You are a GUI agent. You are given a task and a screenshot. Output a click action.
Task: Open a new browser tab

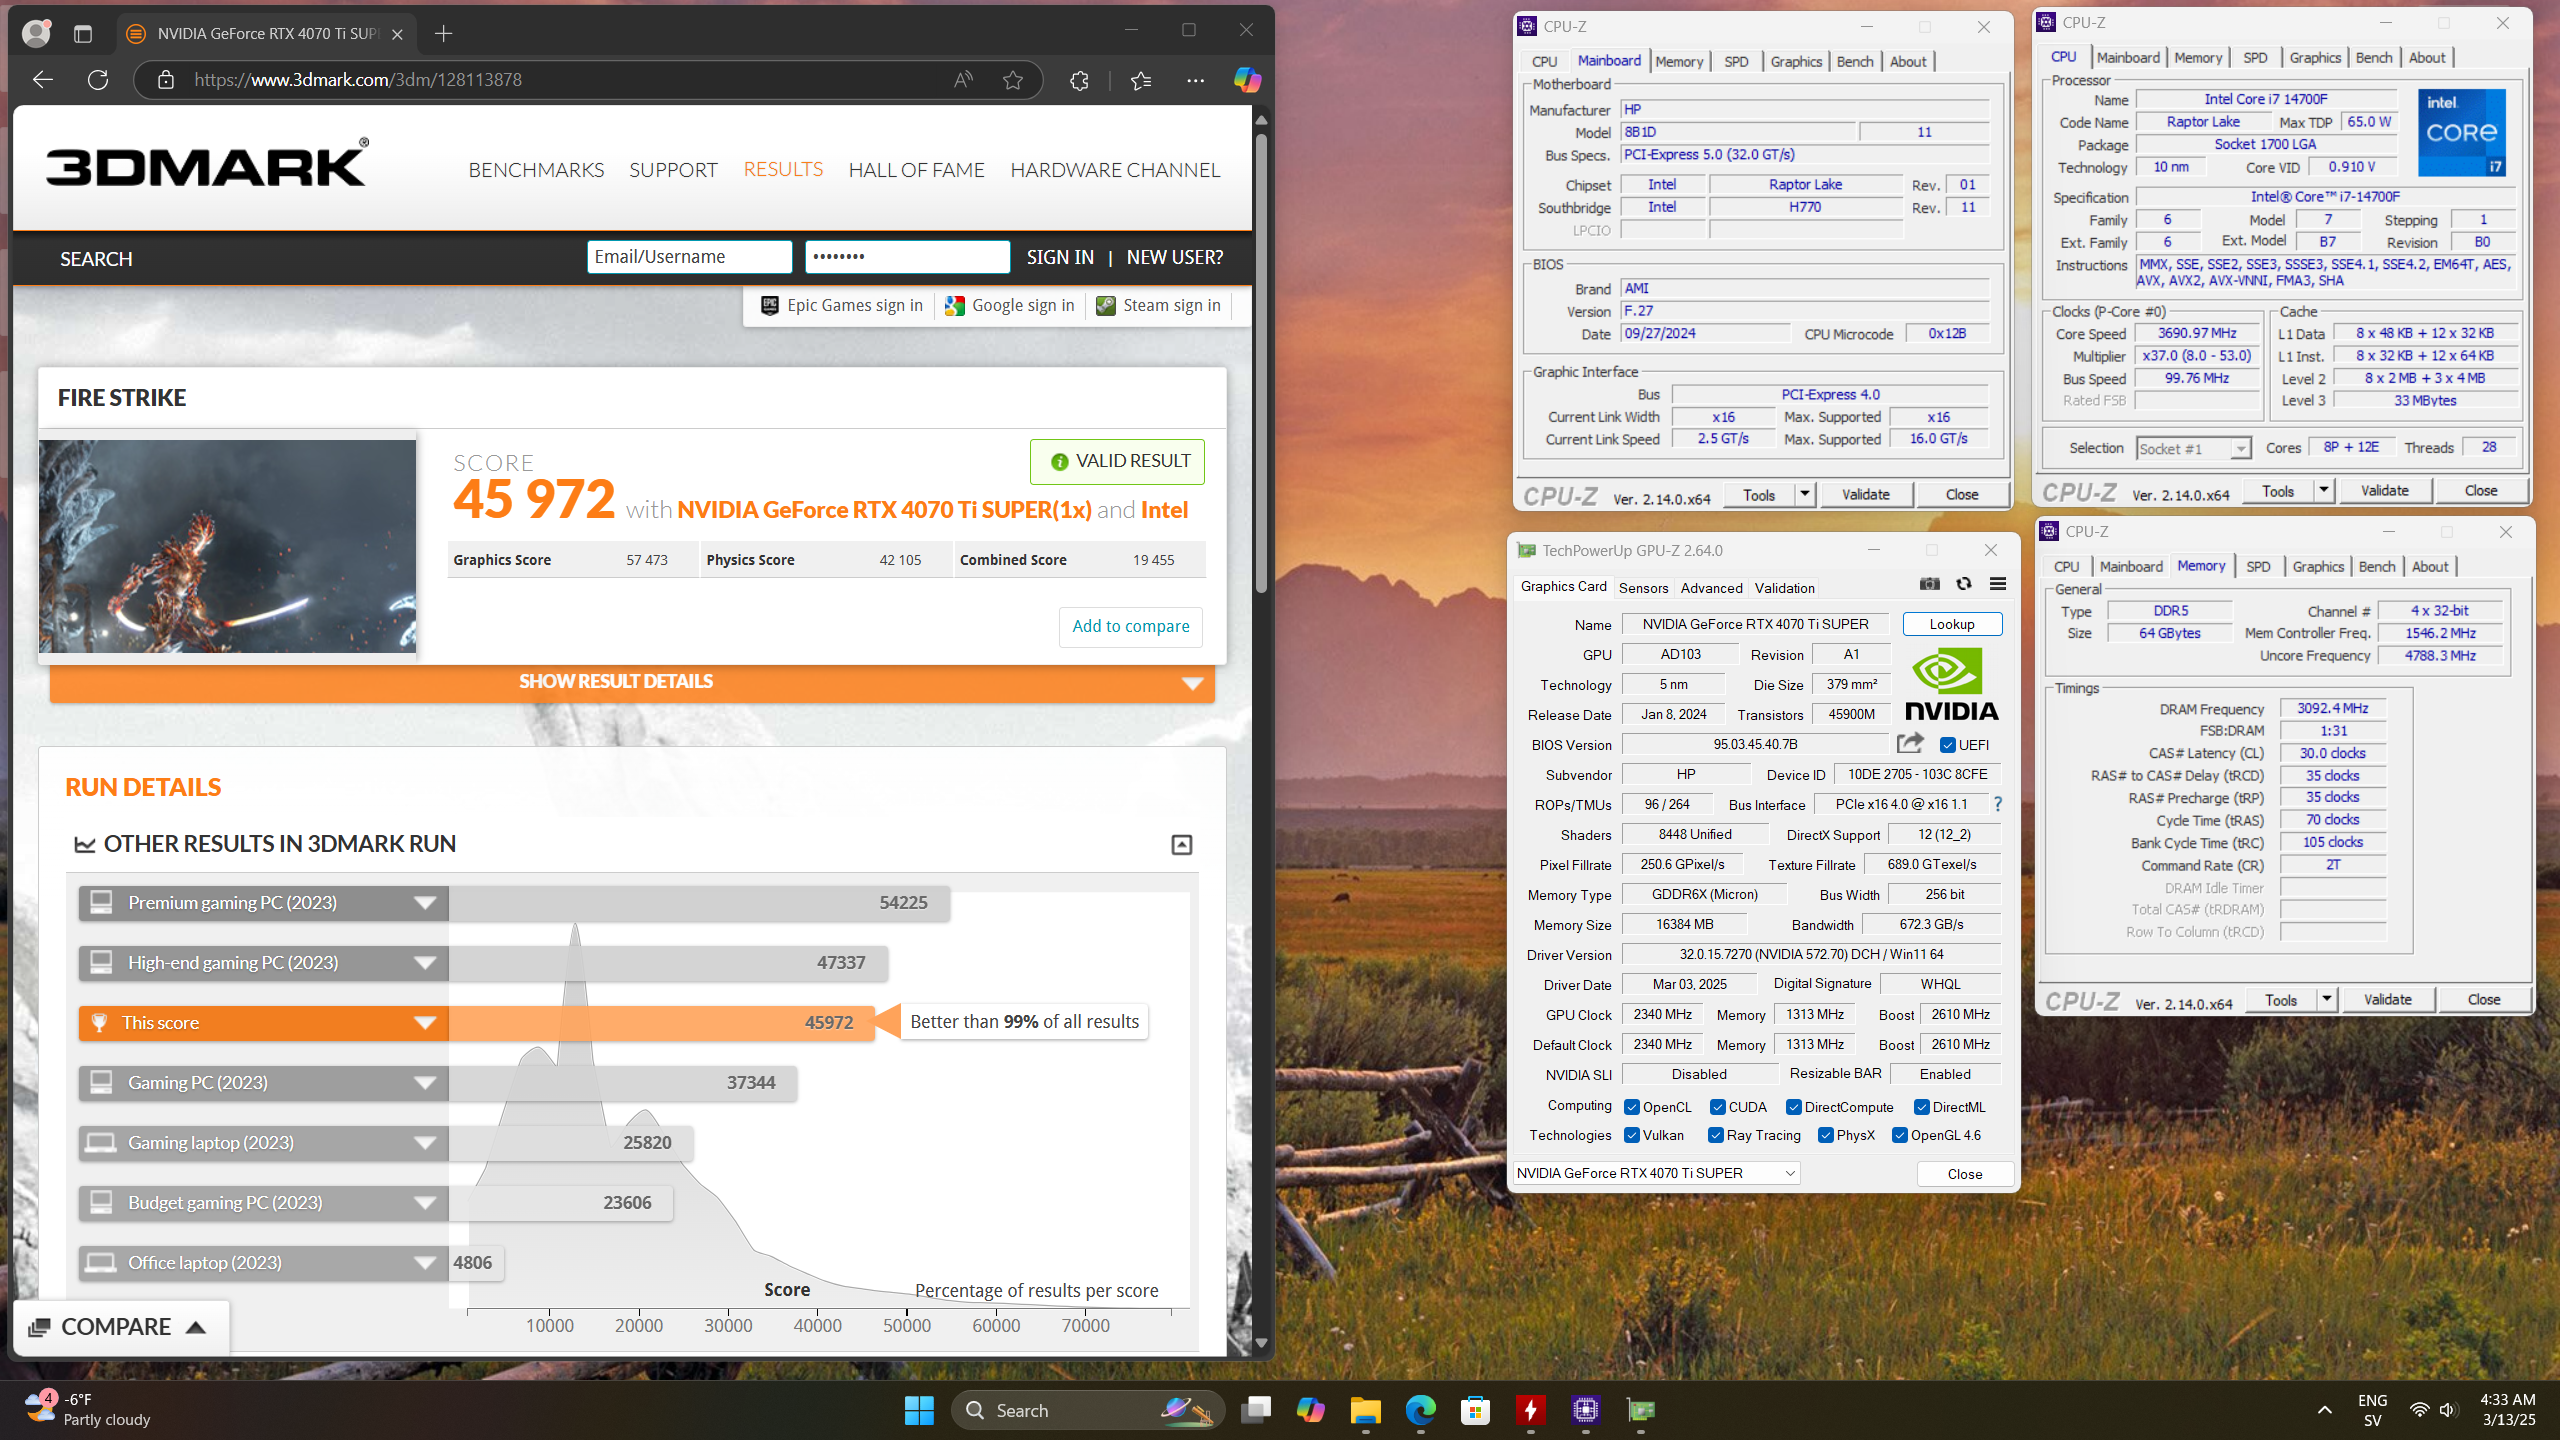click(444, 34)
